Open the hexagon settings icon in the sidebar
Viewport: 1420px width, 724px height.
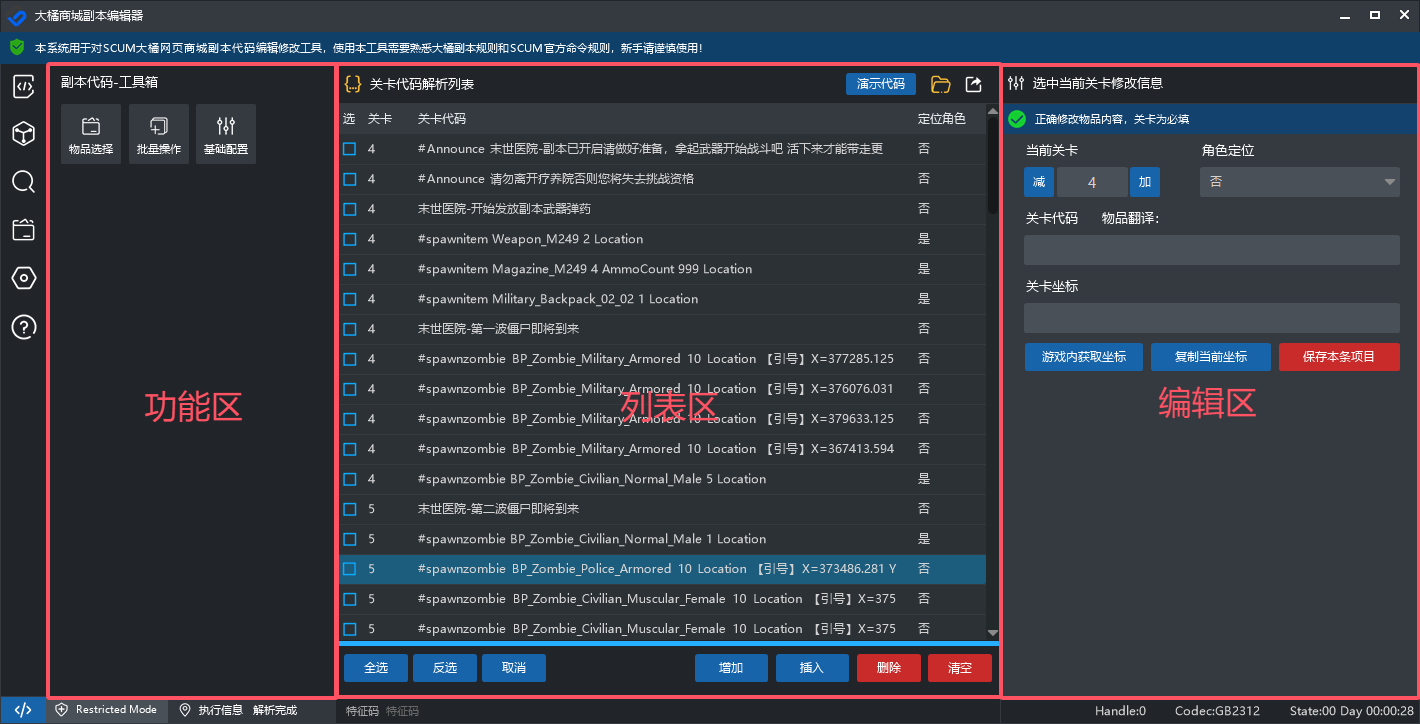(23, 278)
